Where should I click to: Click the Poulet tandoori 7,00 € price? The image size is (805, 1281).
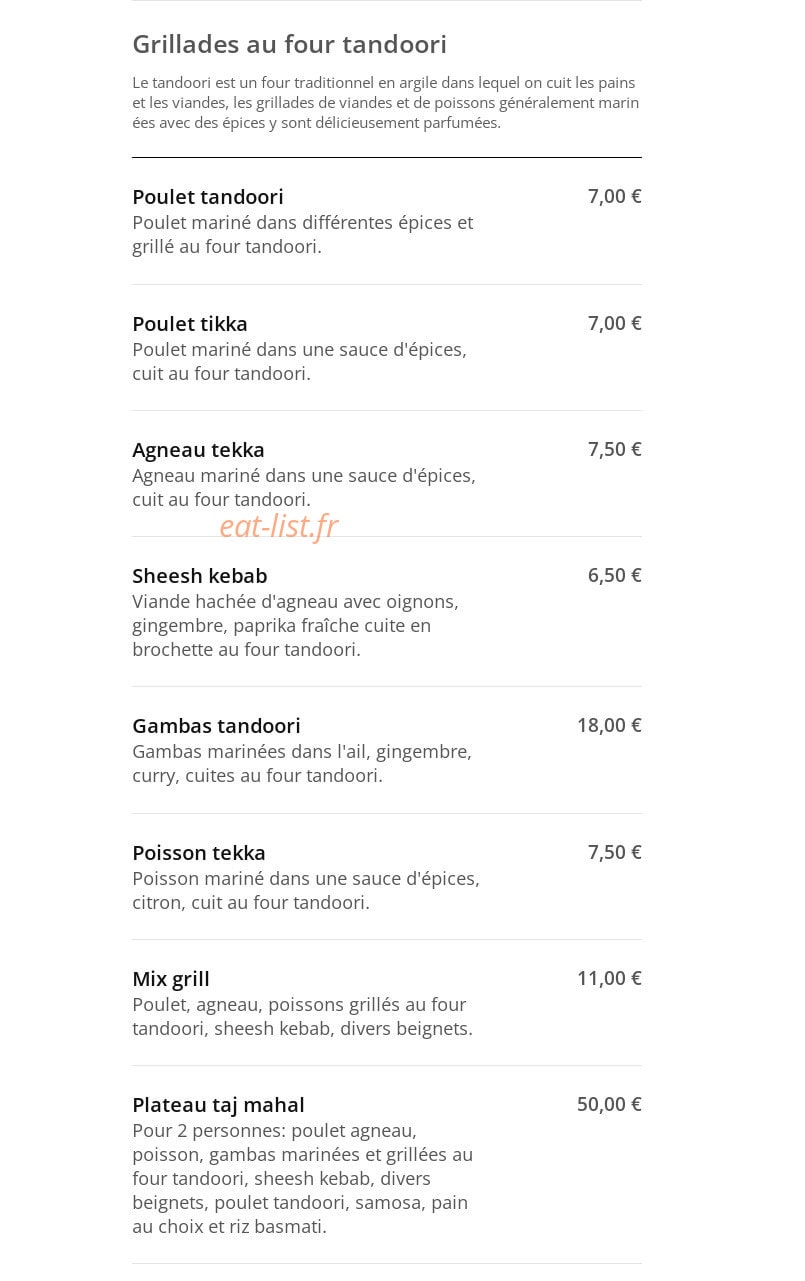[614, 196]
